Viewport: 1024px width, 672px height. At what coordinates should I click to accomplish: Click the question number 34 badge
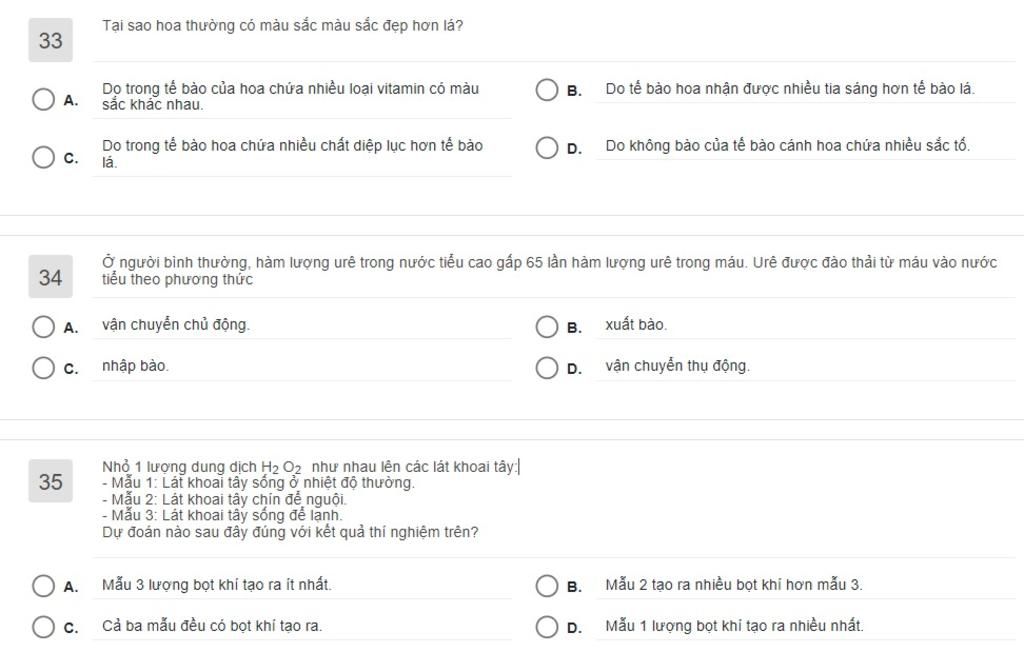pyautogui.click(x=50, y=277)
